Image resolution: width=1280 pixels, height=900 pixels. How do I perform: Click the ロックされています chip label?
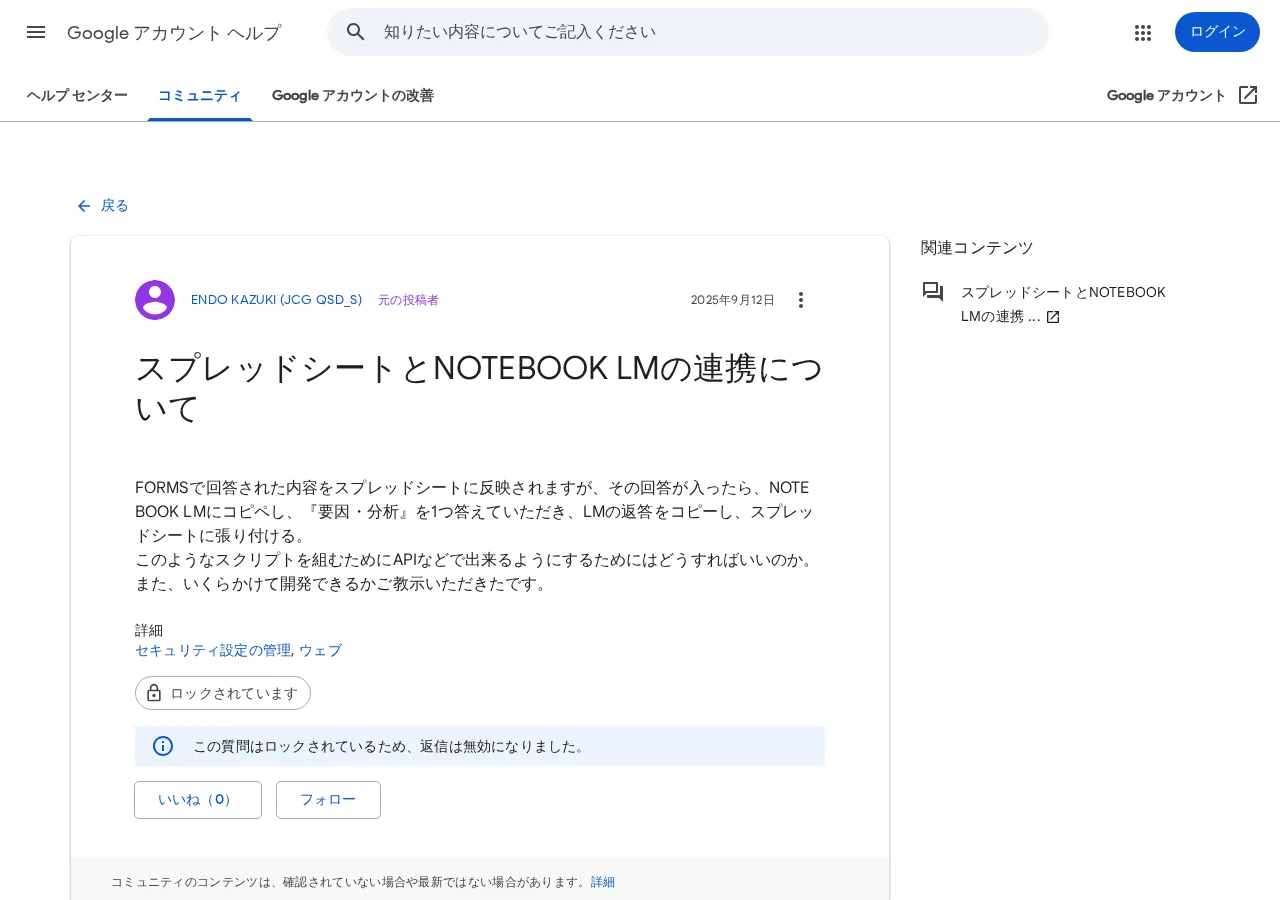(x=234, y=693)
